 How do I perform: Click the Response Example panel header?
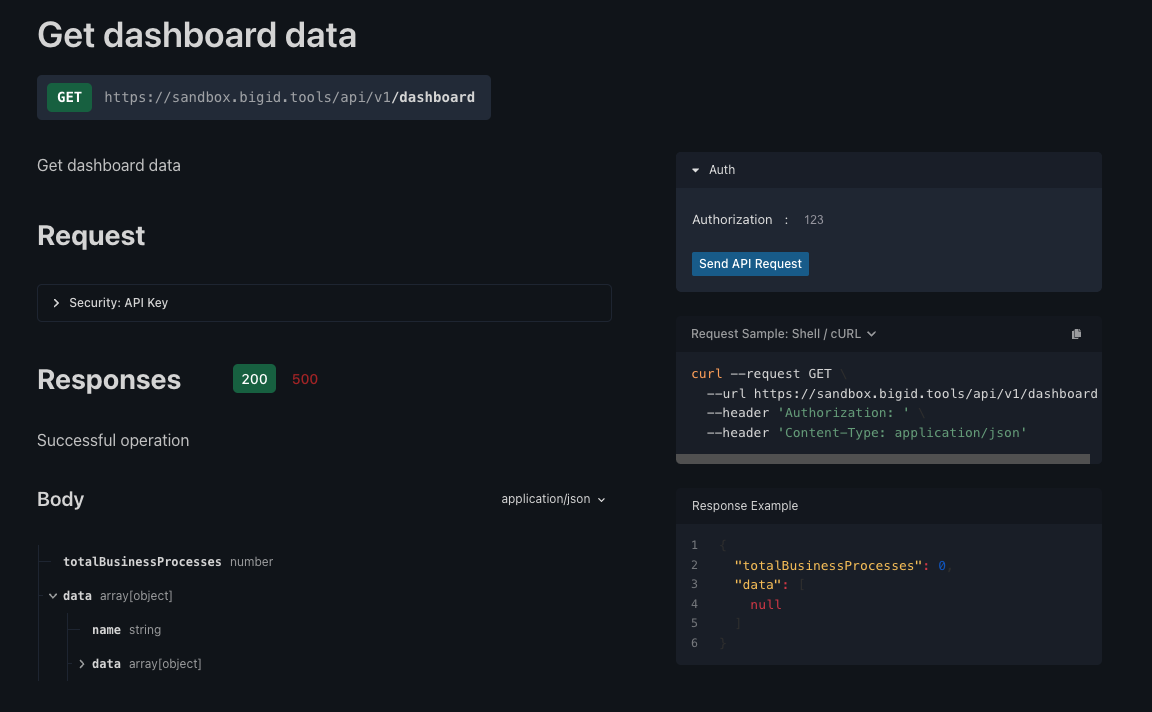coord(745,505)
